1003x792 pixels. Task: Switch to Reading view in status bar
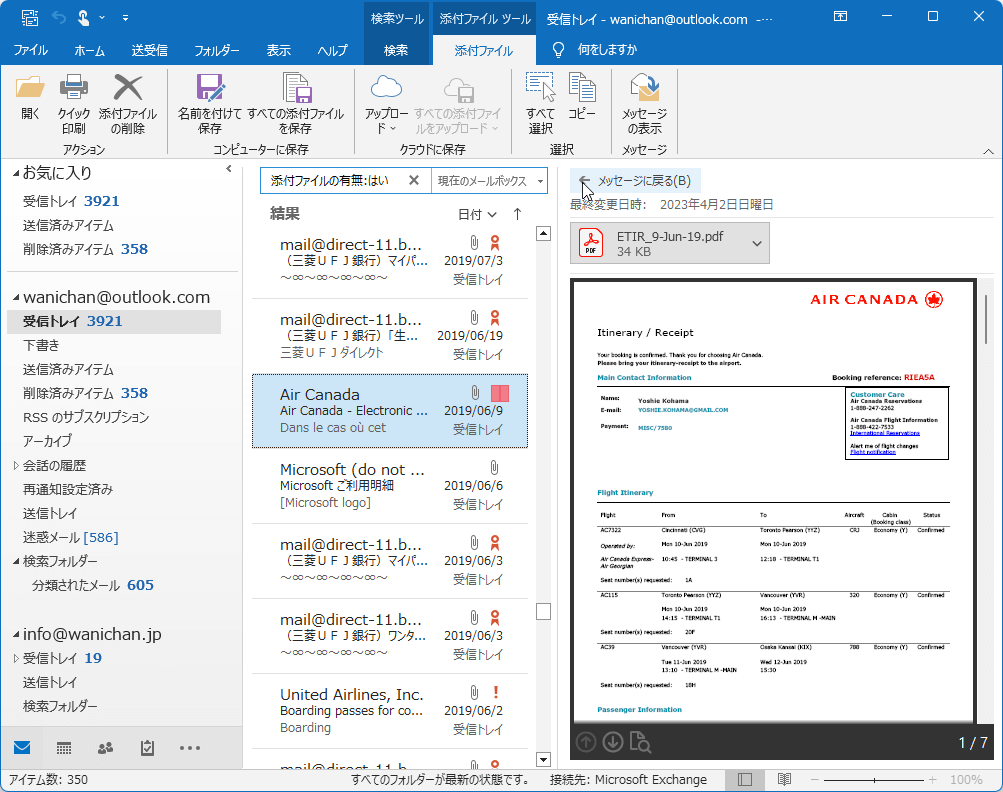(x=784, y=779)
